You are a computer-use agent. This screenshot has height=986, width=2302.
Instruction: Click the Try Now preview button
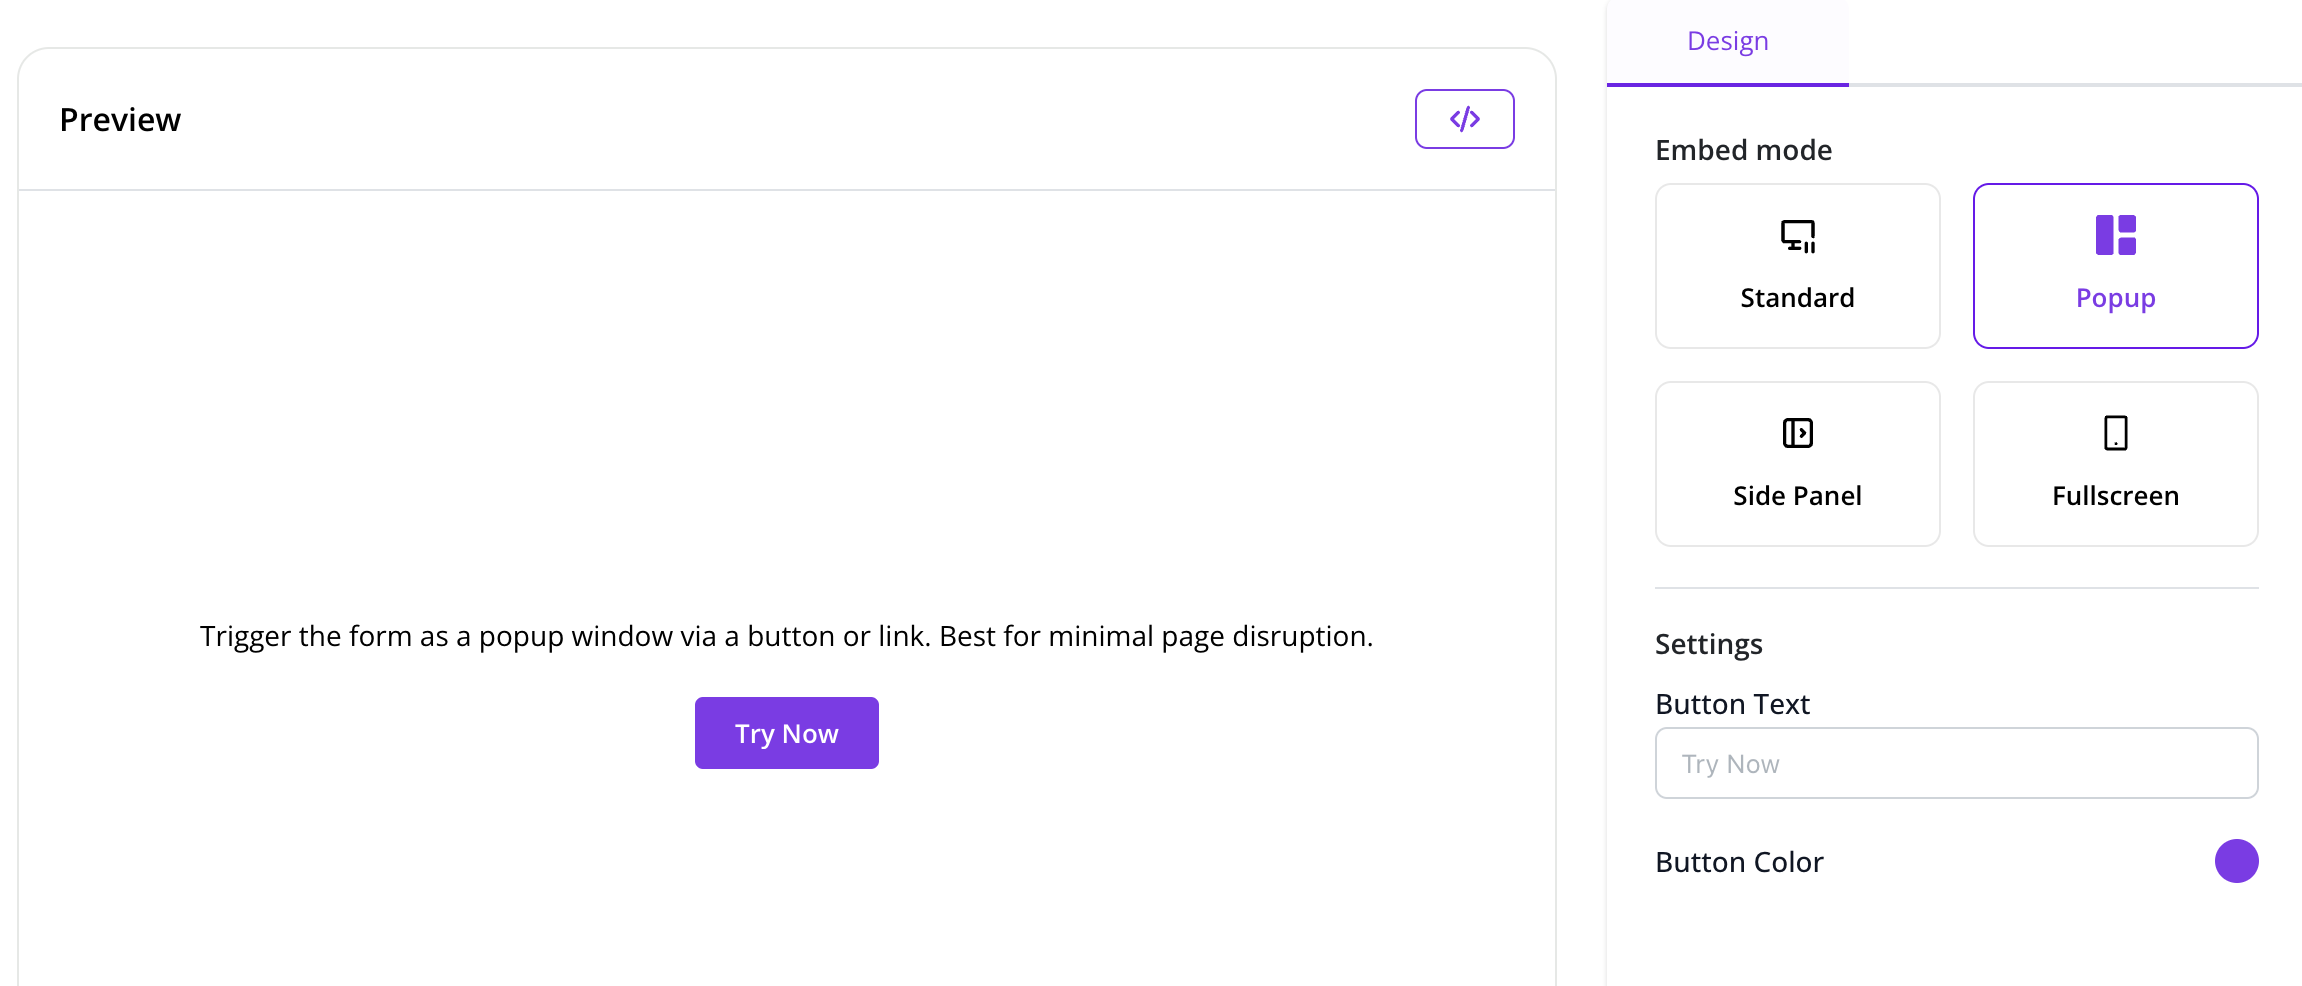pyautogui.click(x=786, y=733)
